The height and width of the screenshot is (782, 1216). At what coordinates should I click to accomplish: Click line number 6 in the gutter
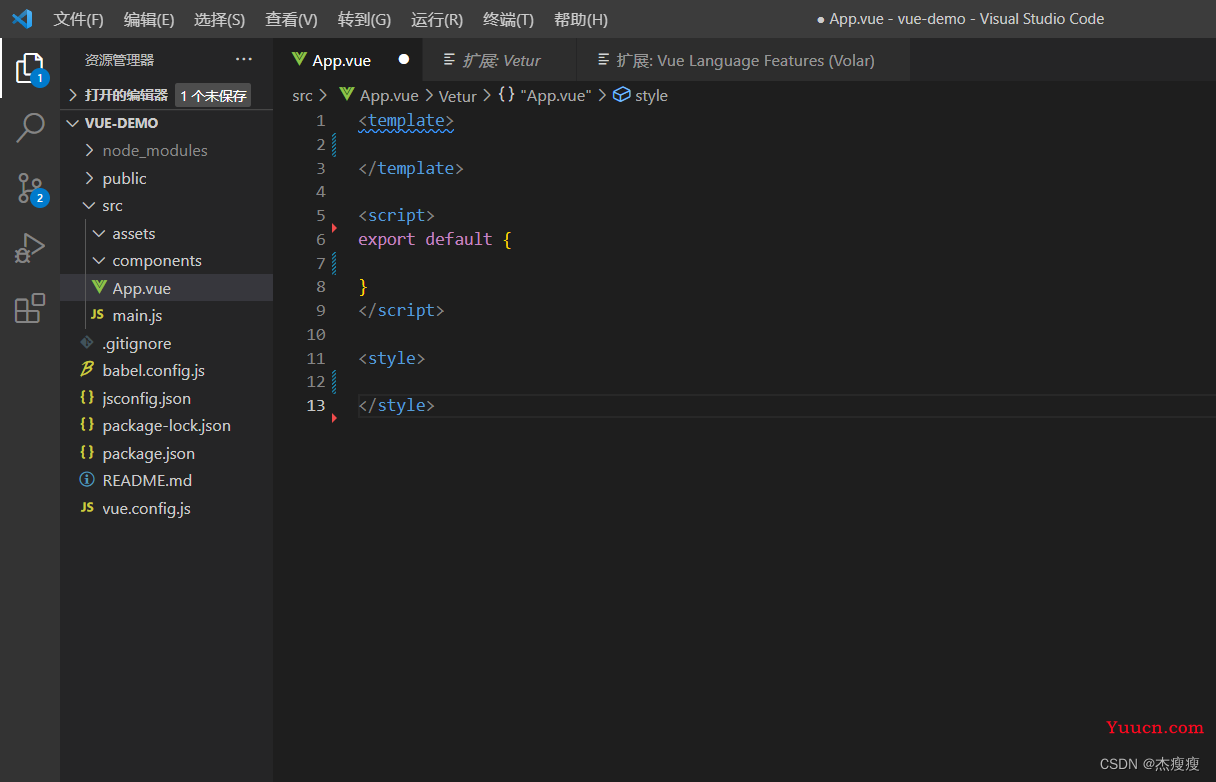pyautogui.click(x=320, y=239)
